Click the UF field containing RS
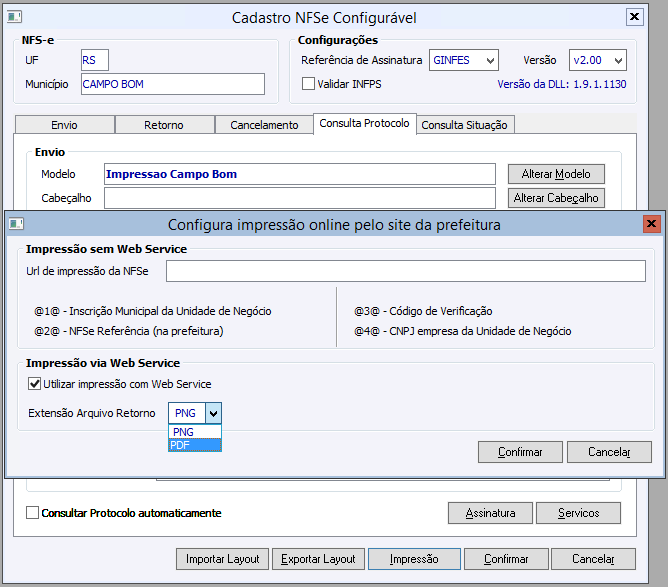 tap(95, 60)
